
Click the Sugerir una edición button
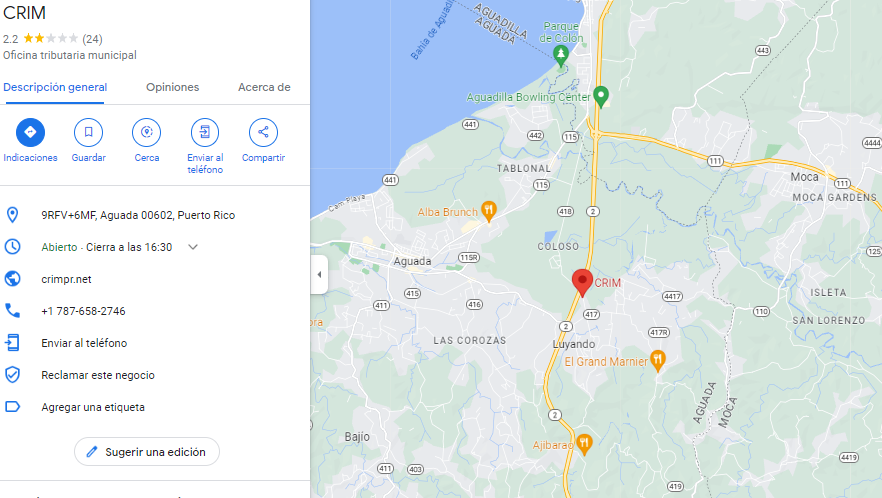pyautogui.click(x=147, y=452)
